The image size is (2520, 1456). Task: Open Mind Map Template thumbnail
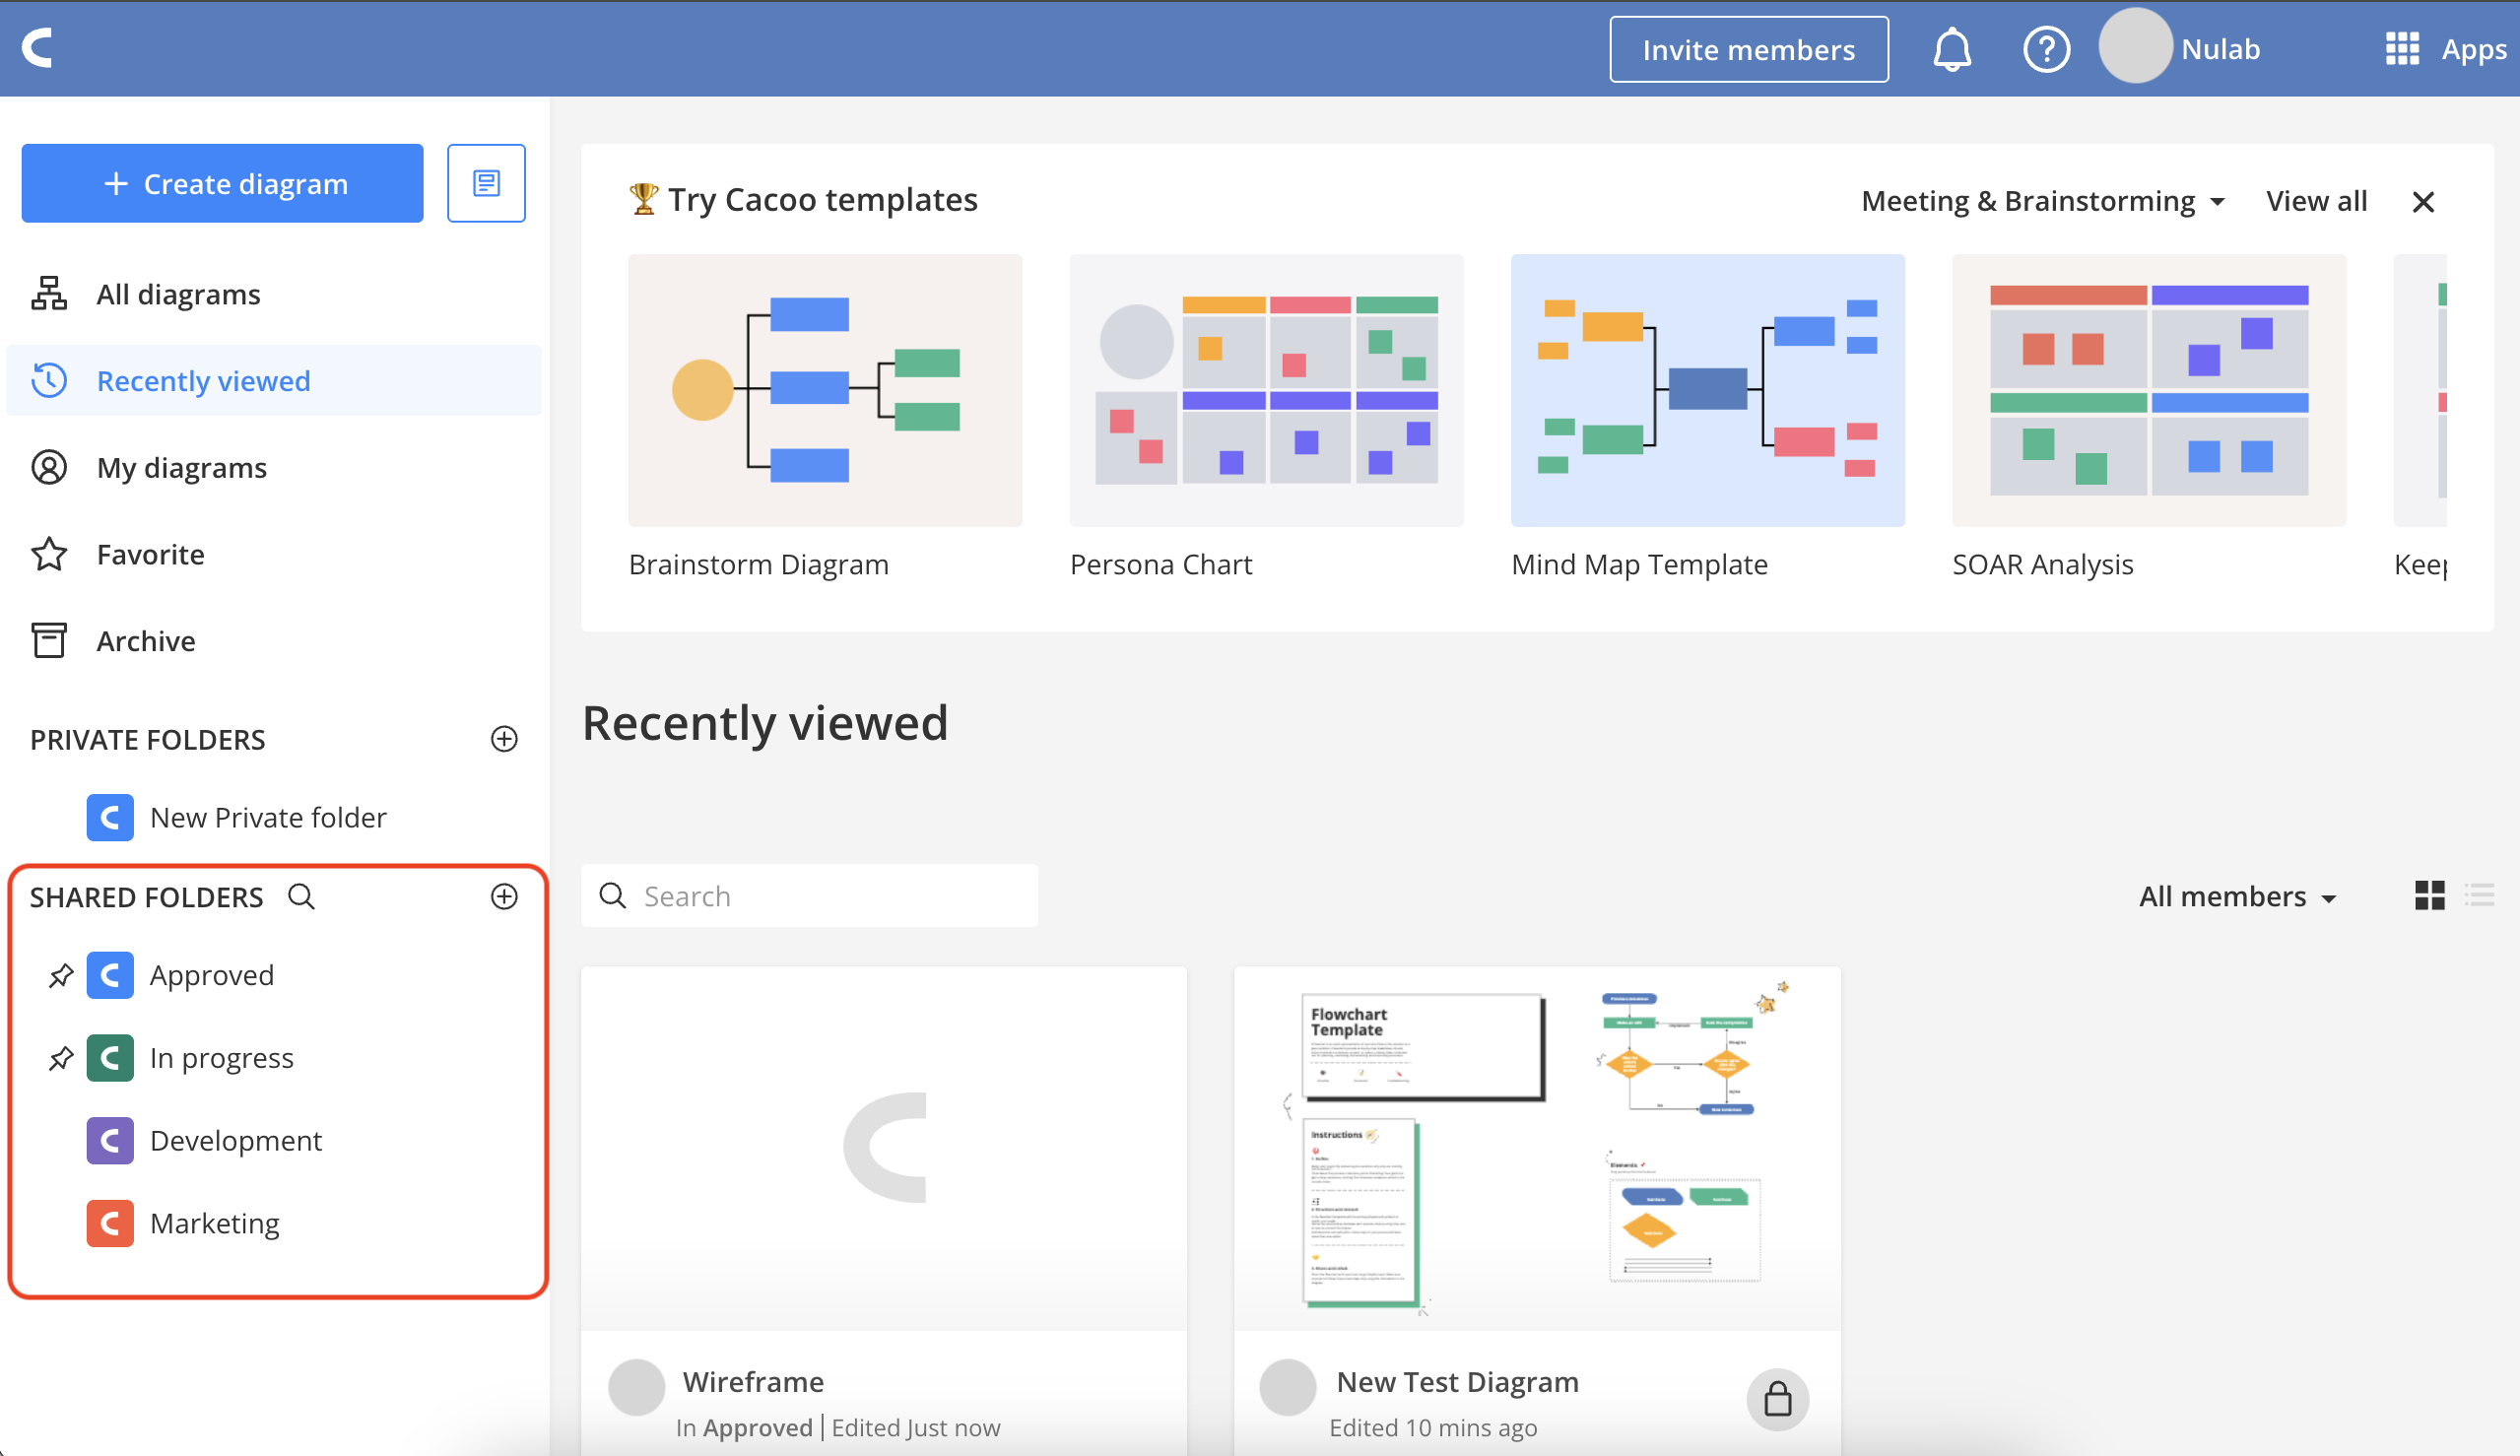pyautogui.click(x=1707, y=390)
